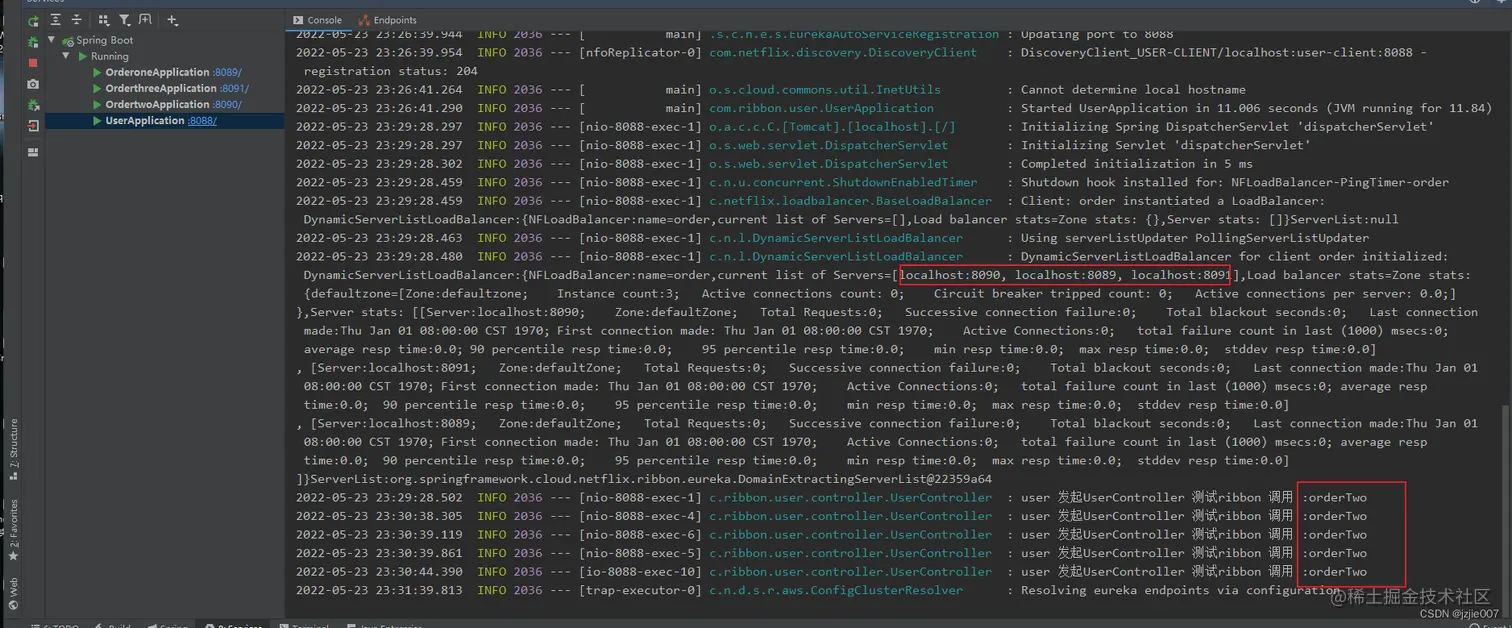Click the [trap-executor-0] thread name
The height and width of the screenshot is (628, 1512).
pos(640,590)
